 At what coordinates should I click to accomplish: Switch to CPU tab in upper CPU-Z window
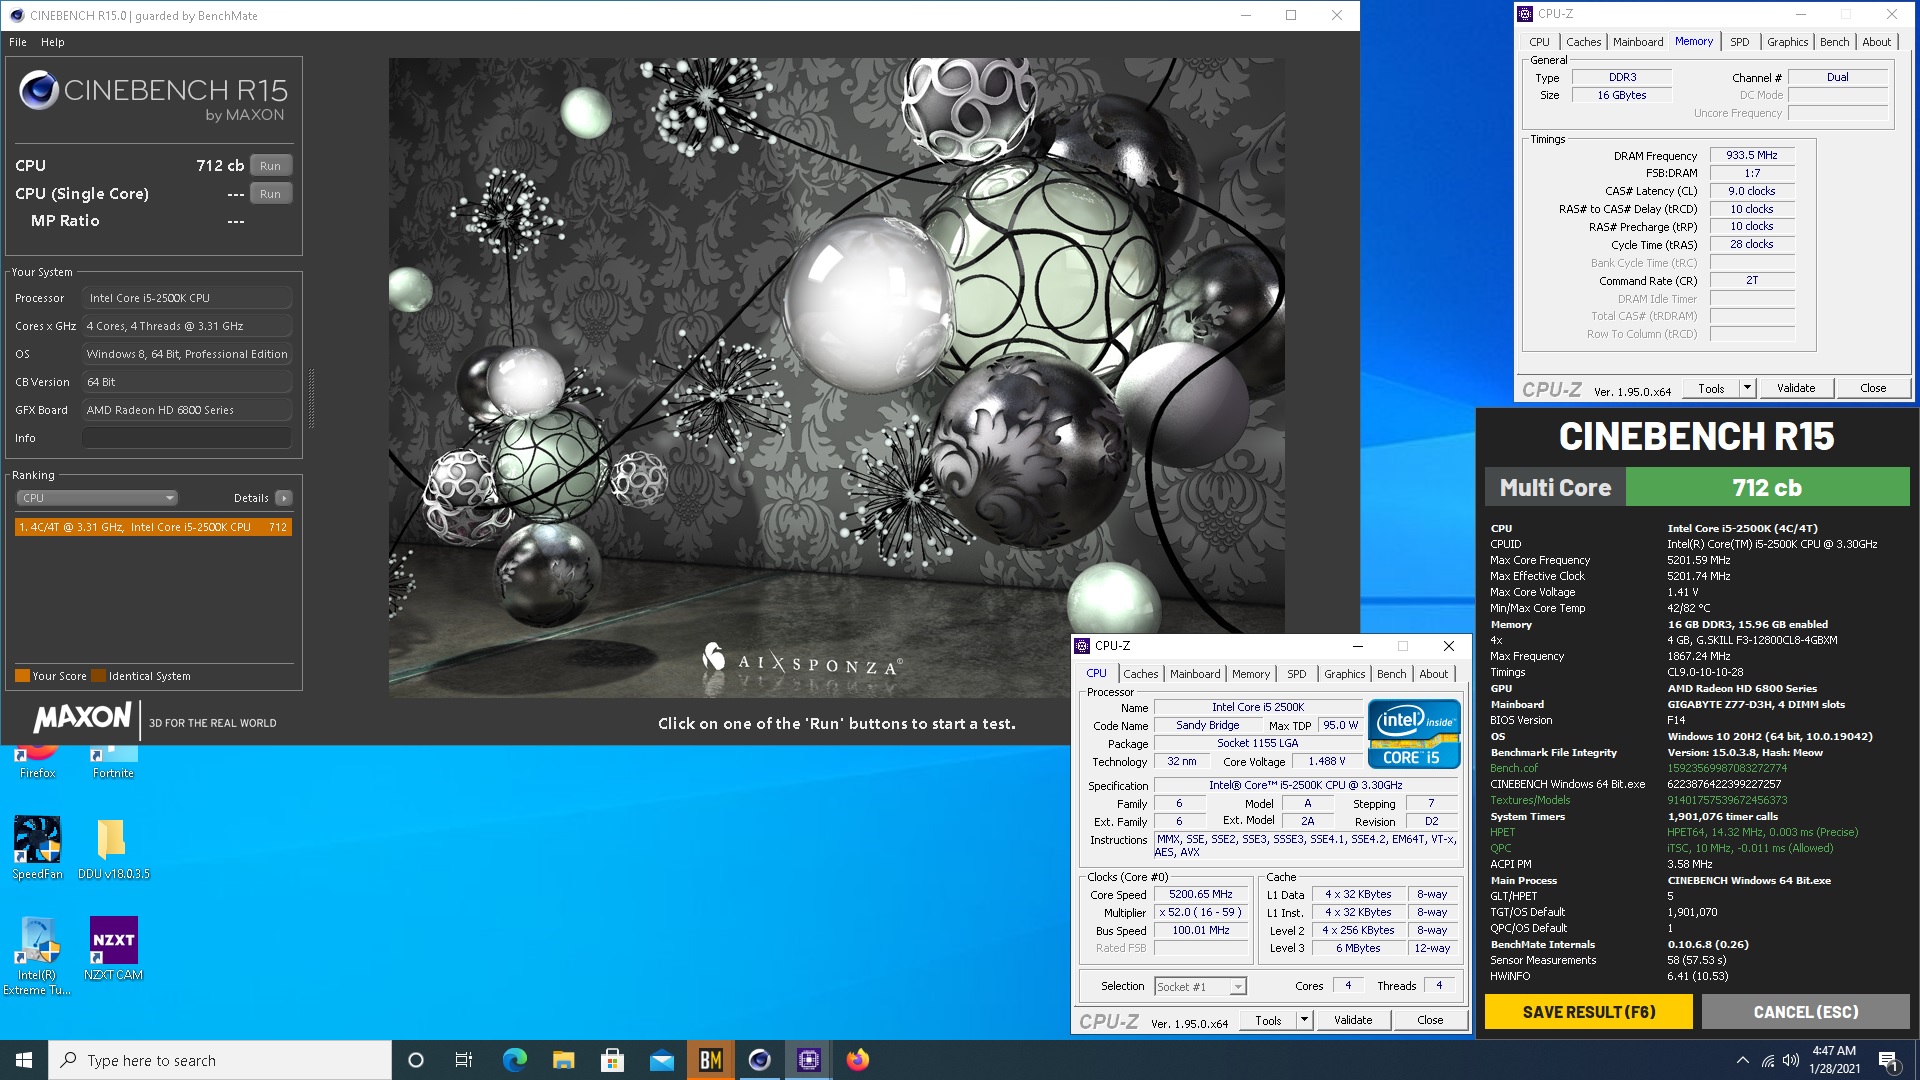[1539, 42]
